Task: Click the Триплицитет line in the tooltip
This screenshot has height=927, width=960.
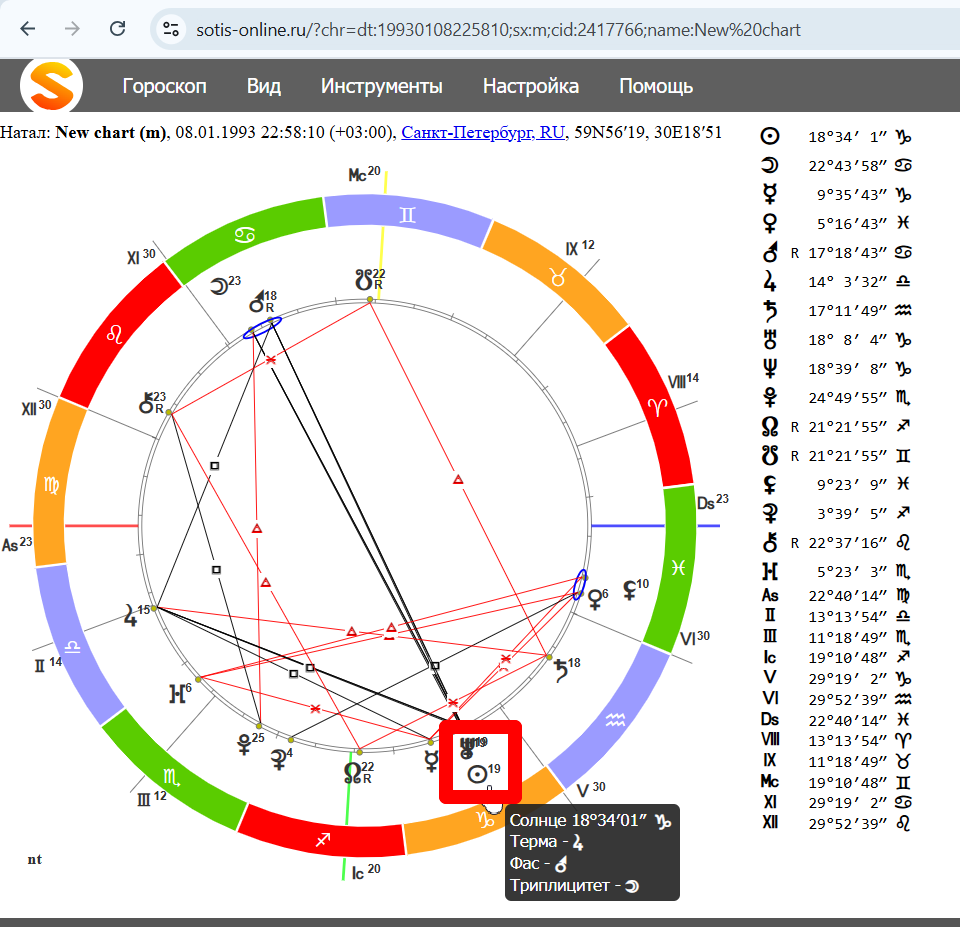Action: [575, 885]
